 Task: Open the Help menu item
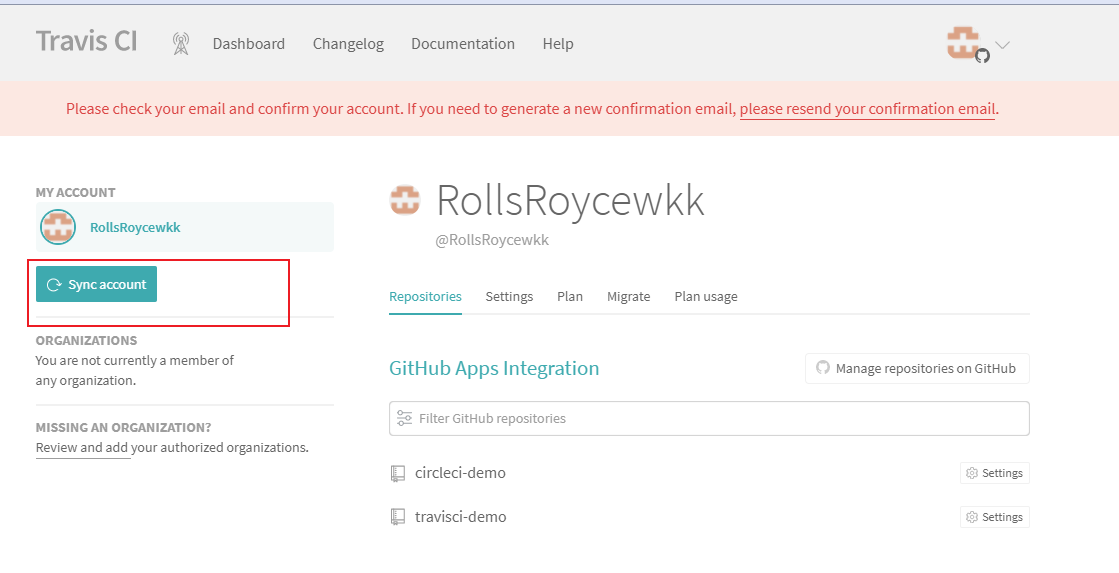[557, 44]
